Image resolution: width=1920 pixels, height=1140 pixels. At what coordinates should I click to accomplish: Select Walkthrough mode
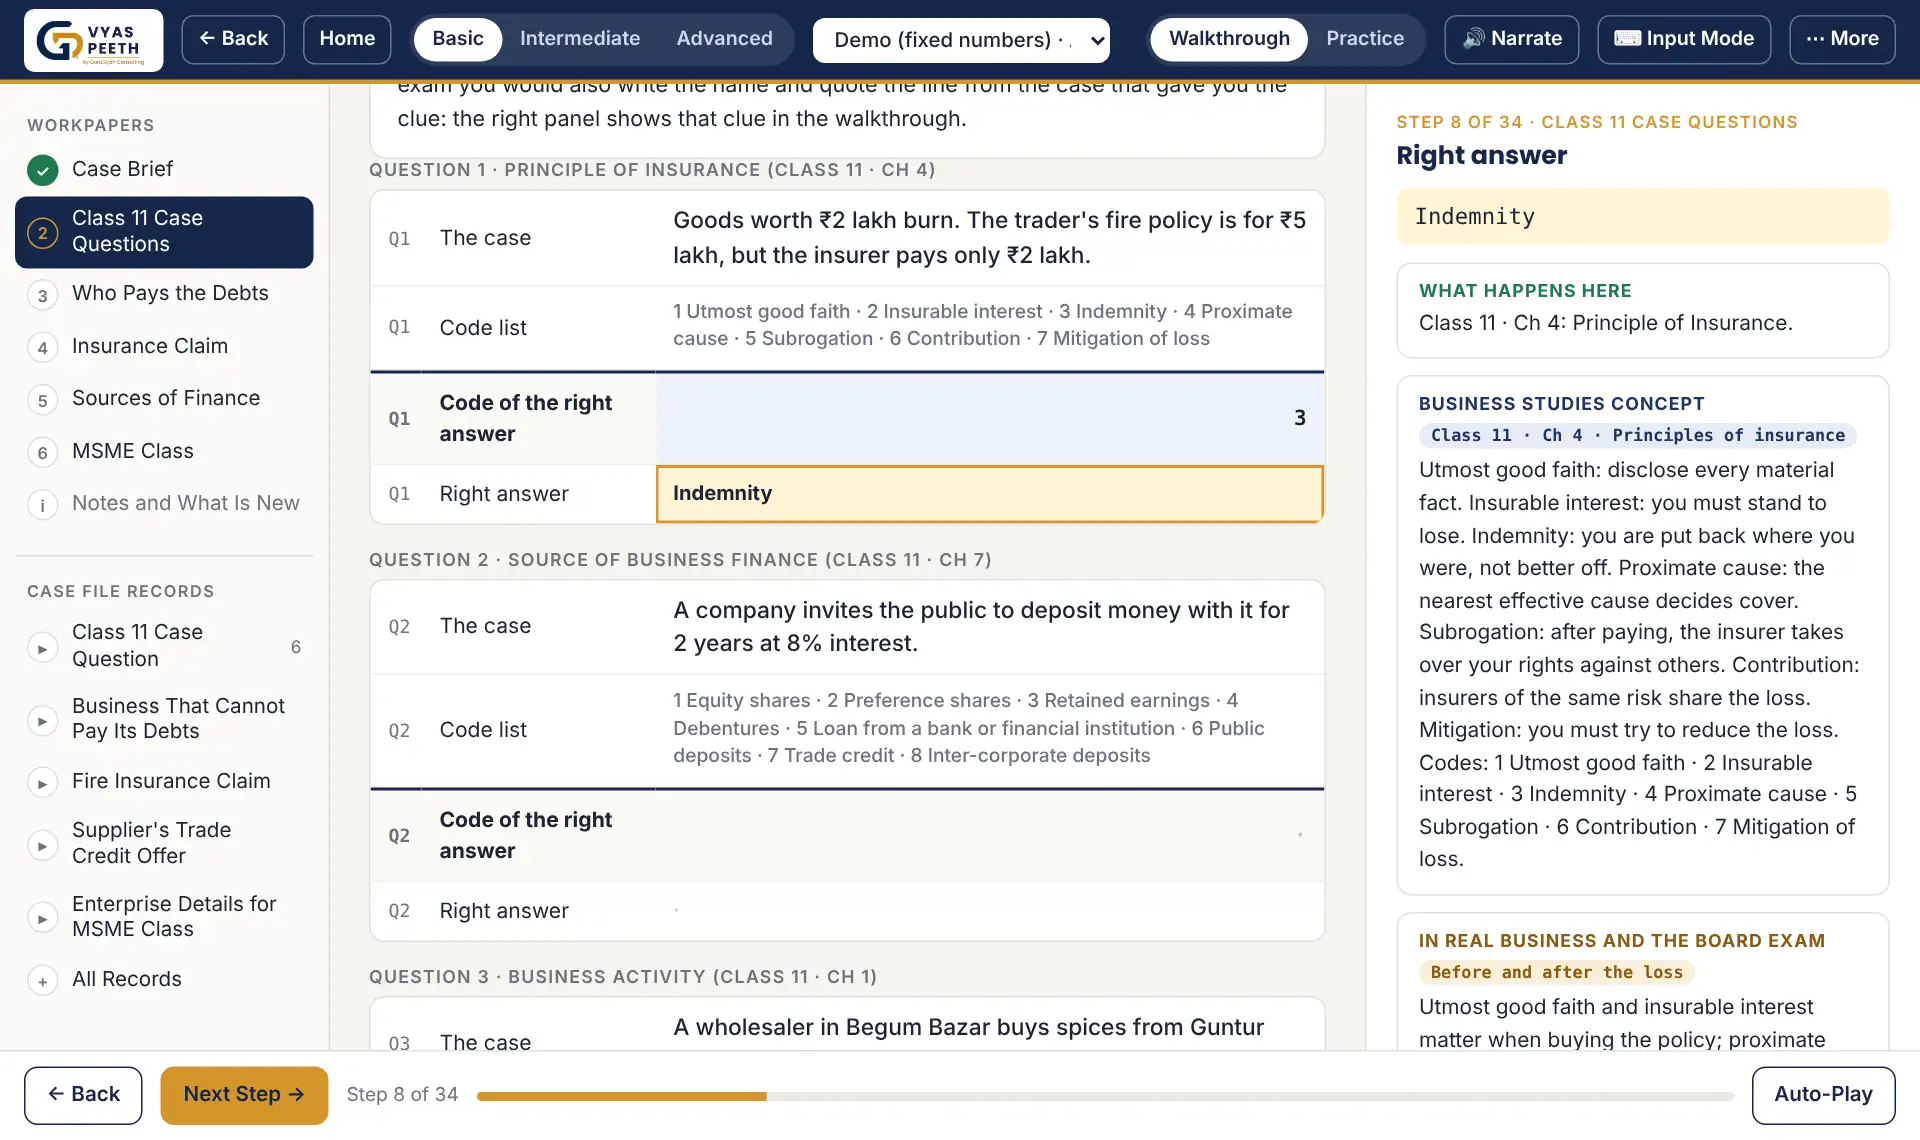1229,39
